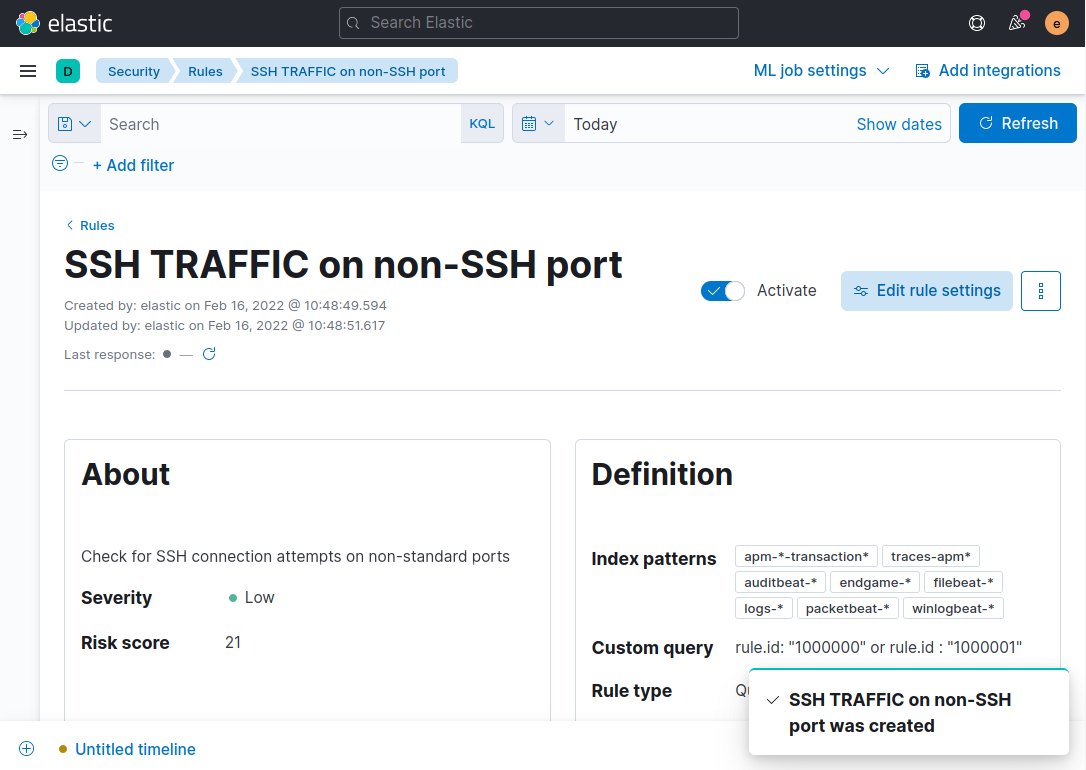
Task: Go to the Rules breadcrumb
Action: (x=205, y=71)
